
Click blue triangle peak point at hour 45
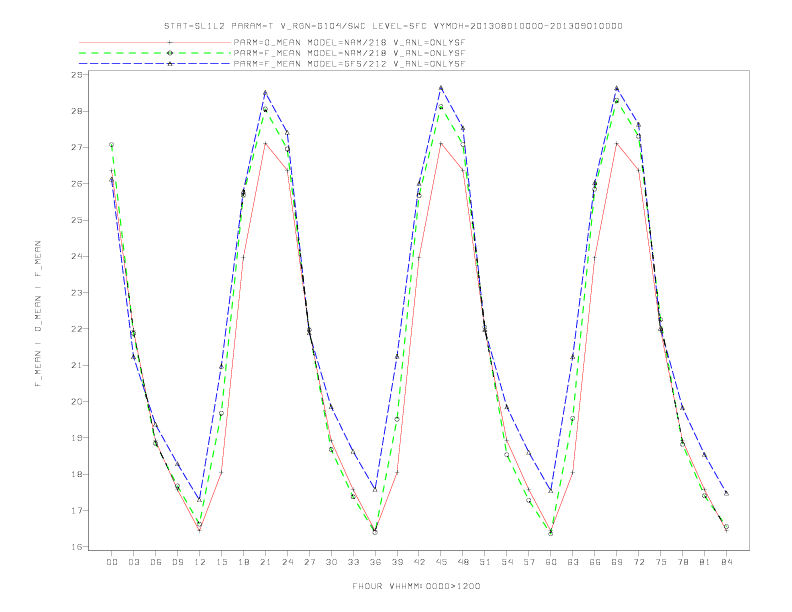(x=441, y=88)
